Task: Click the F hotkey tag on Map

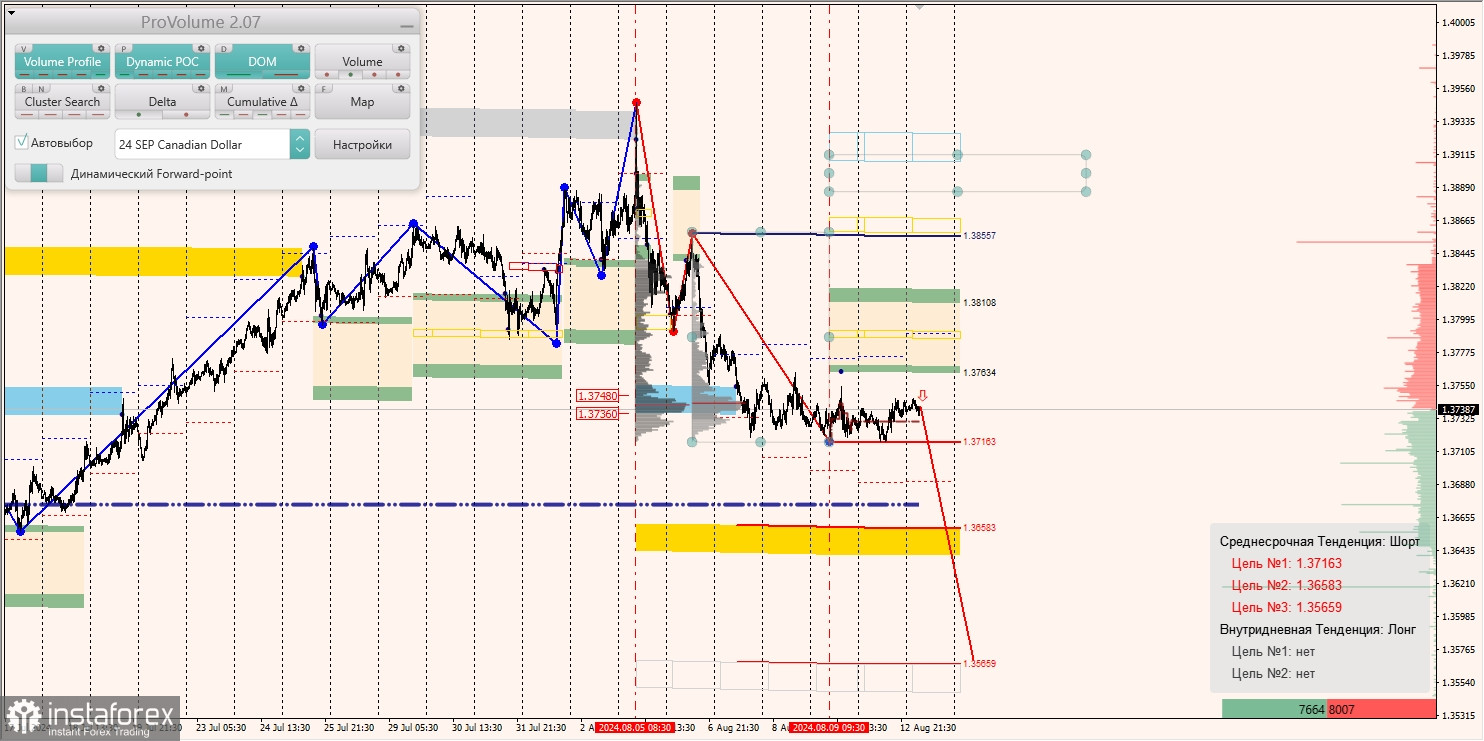Action: tap(324, 88)
